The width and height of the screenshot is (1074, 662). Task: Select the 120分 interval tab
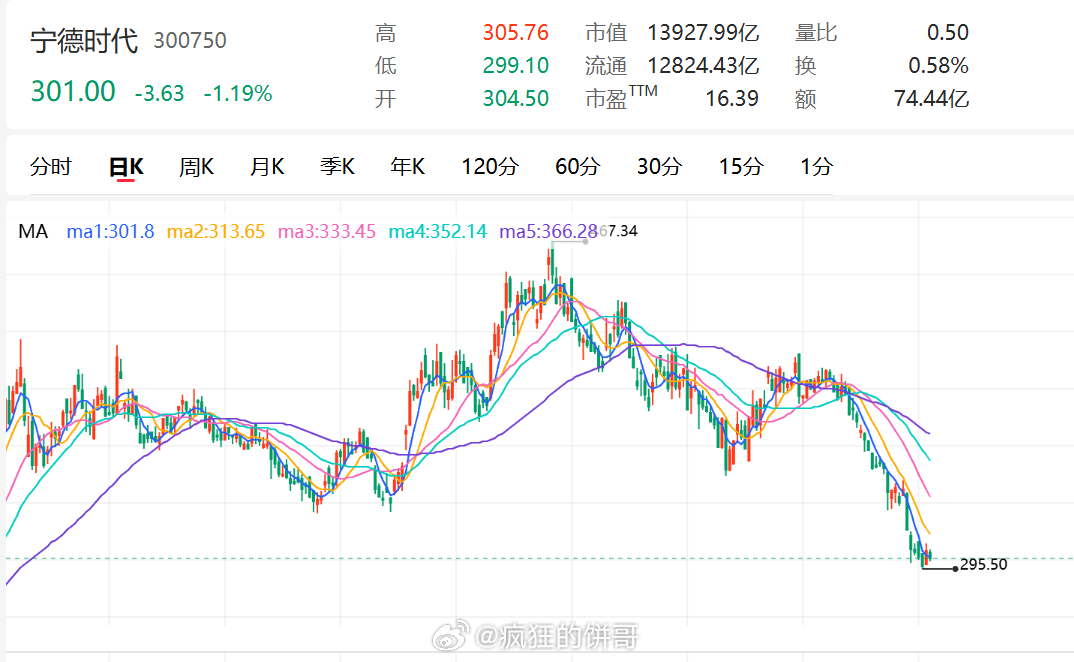(x=490, y=167)
